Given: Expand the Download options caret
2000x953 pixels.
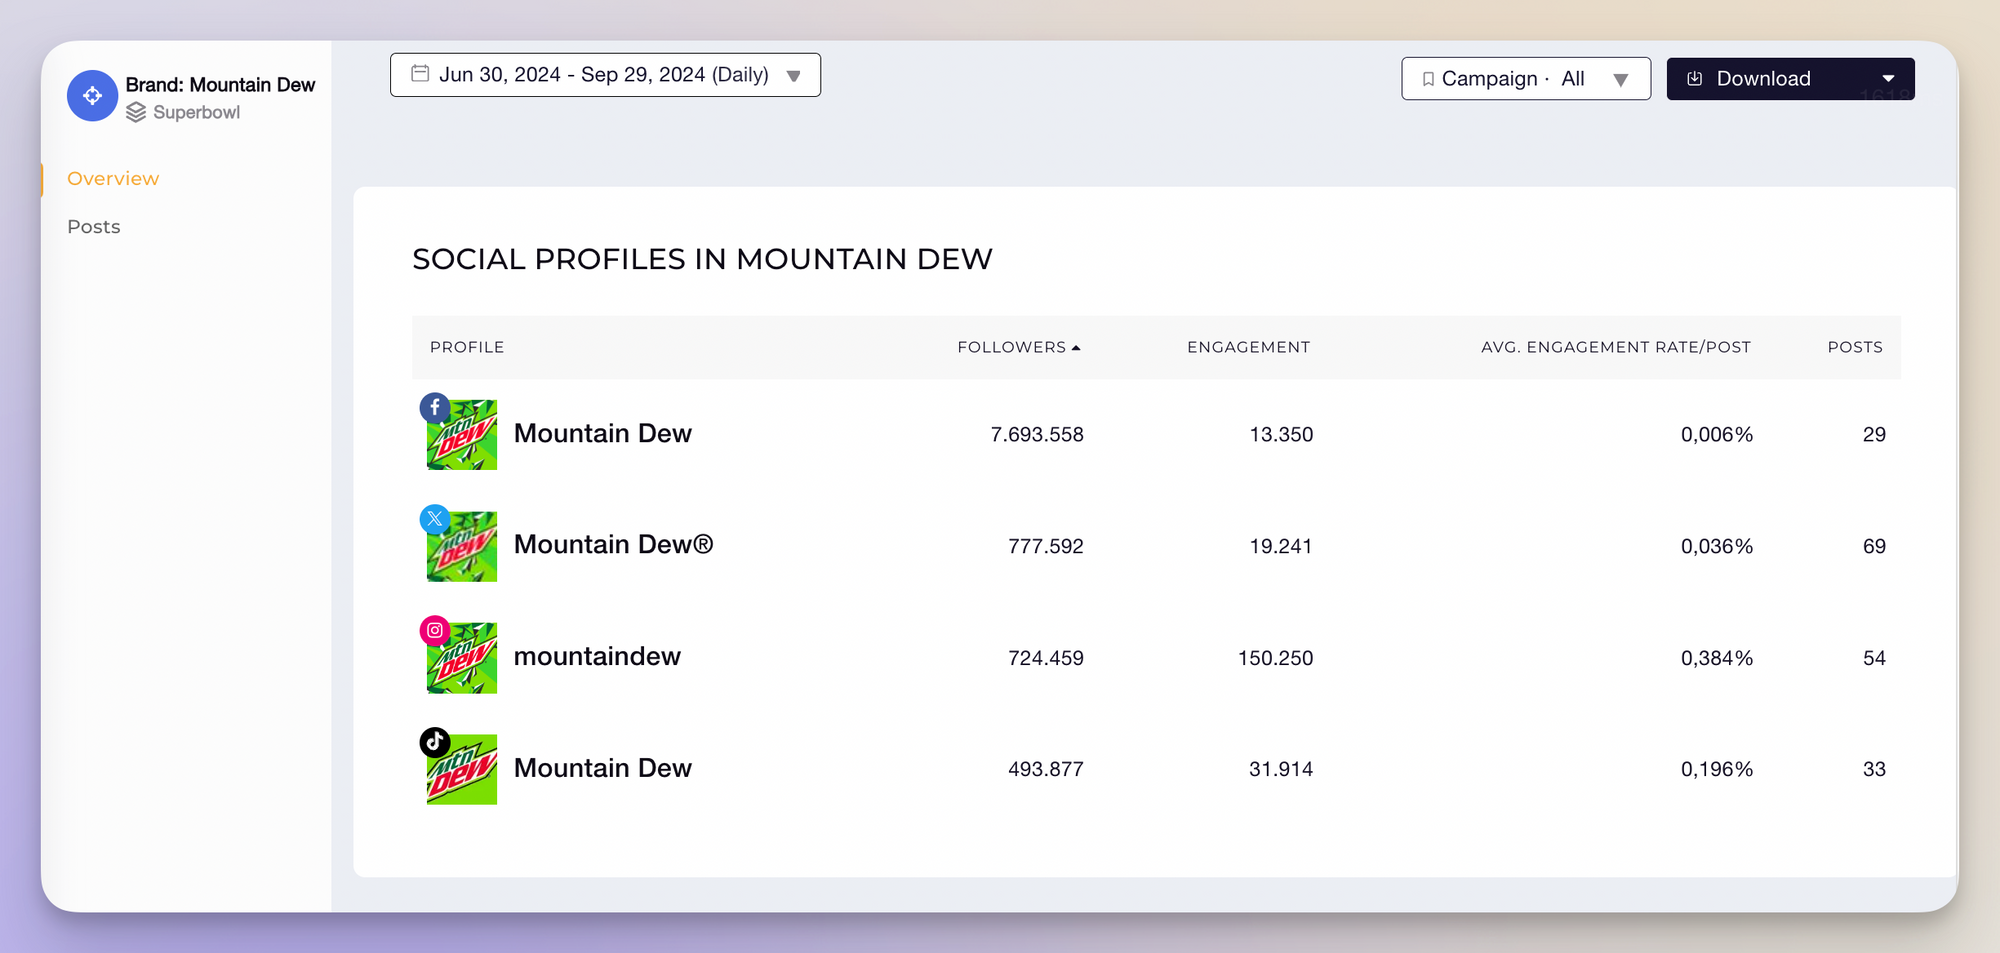Looking at the screenshot, I should [1888, 79].
